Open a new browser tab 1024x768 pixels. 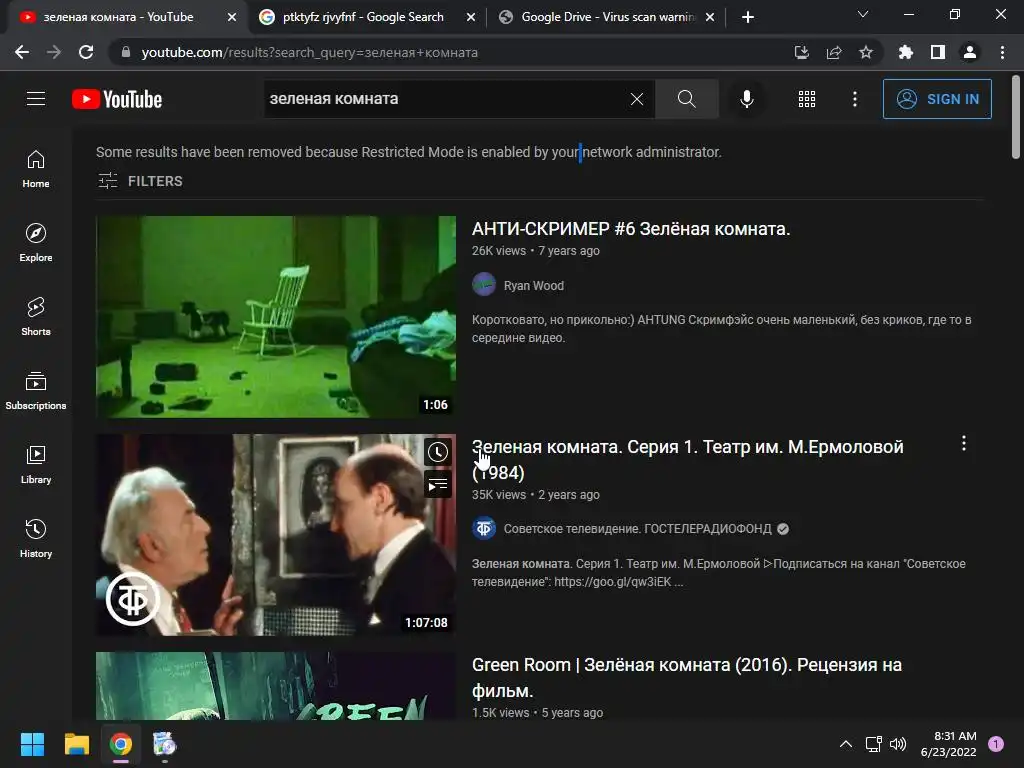tap(748, 17)
